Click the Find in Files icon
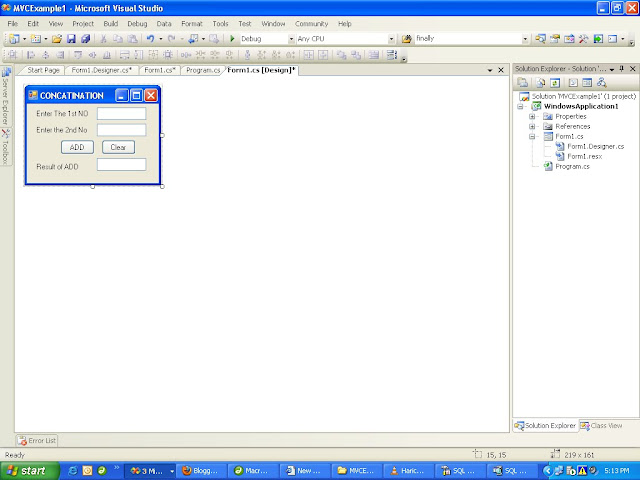Screen dimensions: 640x480 pyautogui.click(x=407, y=39)
